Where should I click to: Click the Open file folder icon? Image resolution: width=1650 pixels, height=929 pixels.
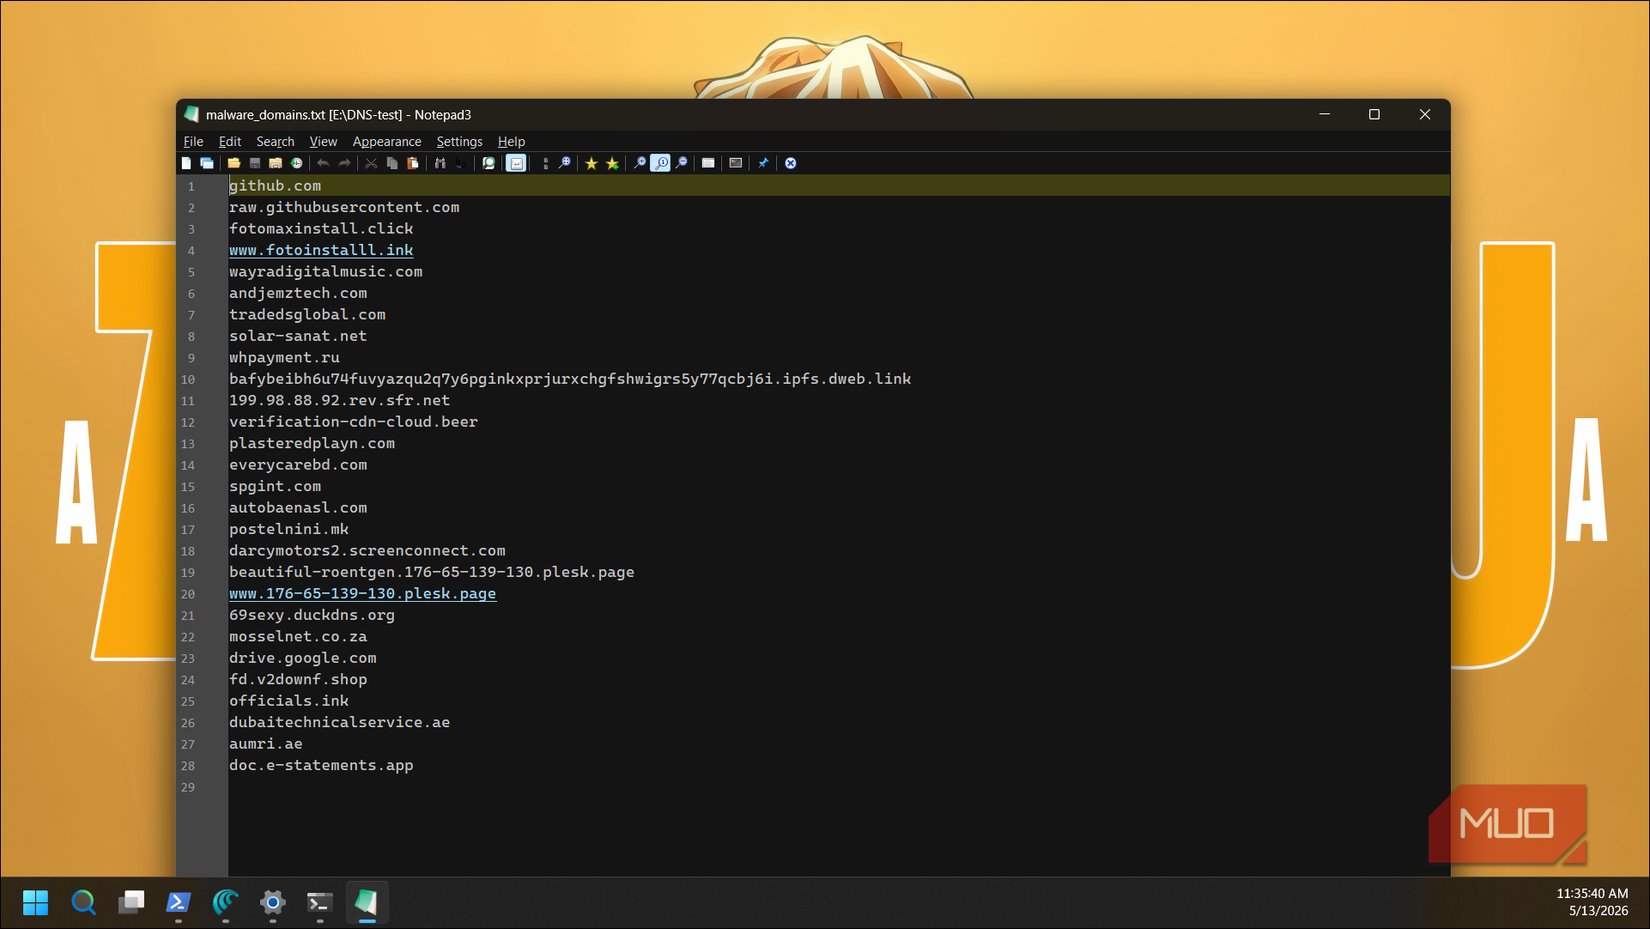234,163
